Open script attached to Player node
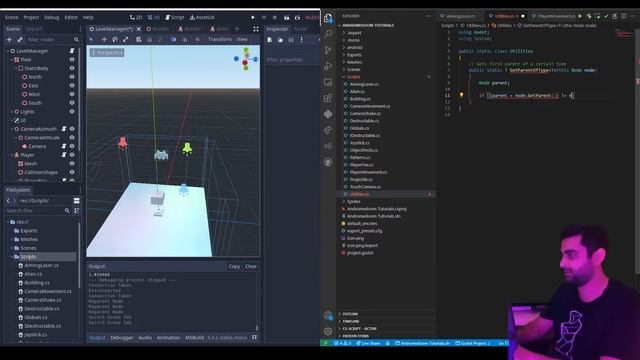This screenshot has width=640, height=360. [64, 155]
